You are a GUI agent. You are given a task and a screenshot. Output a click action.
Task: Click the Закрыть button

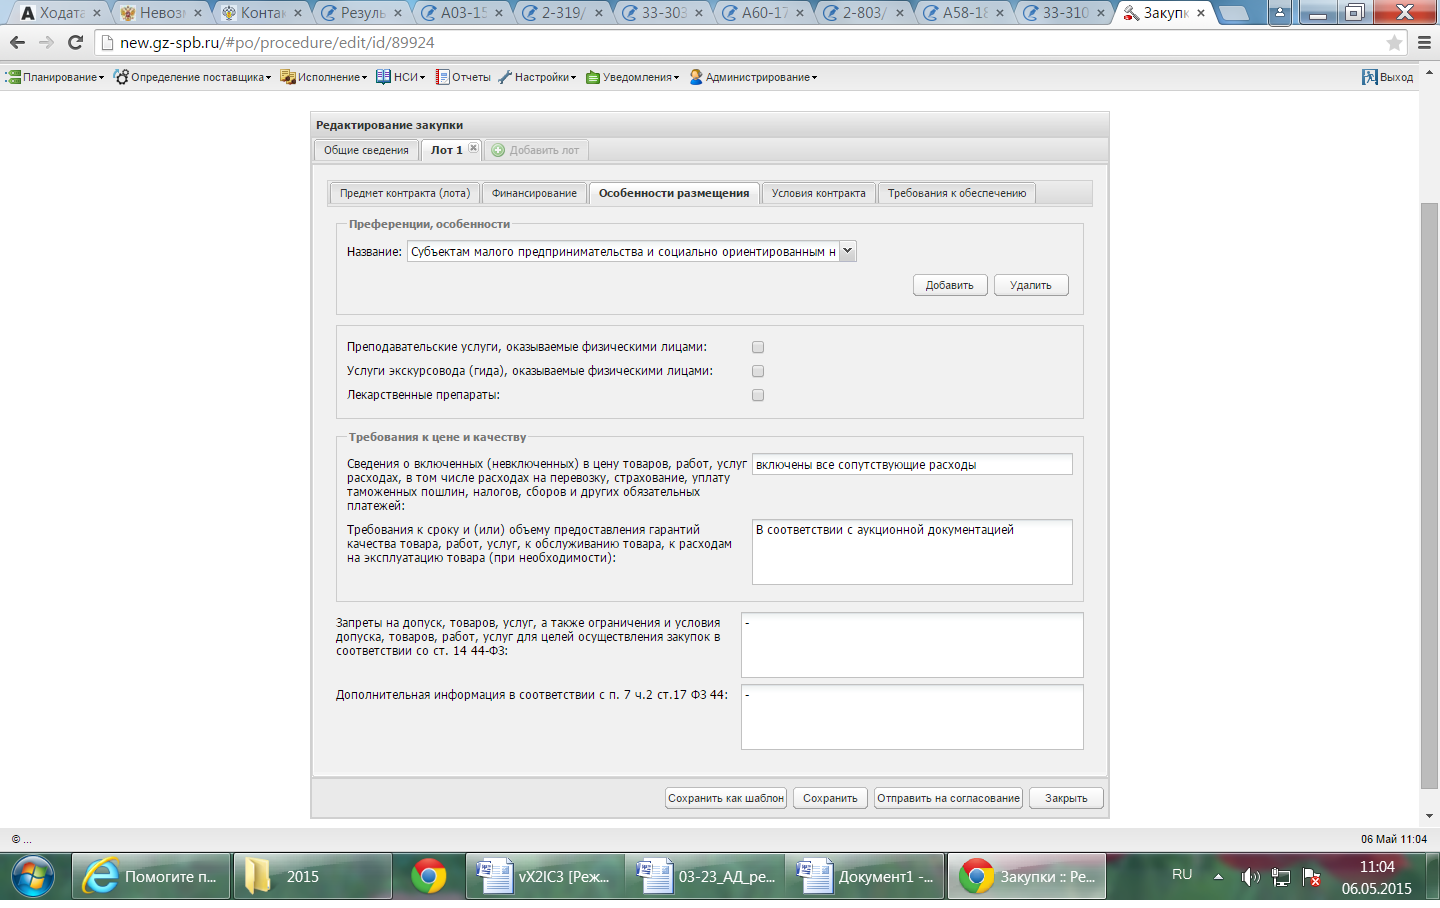[x=1066, y=798]
